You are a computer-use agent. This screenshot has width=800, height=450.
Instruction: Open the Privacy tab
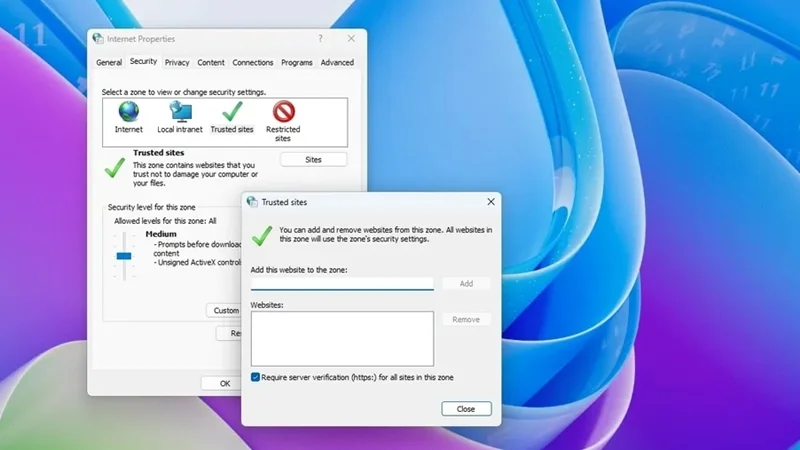tap(177, 62)
